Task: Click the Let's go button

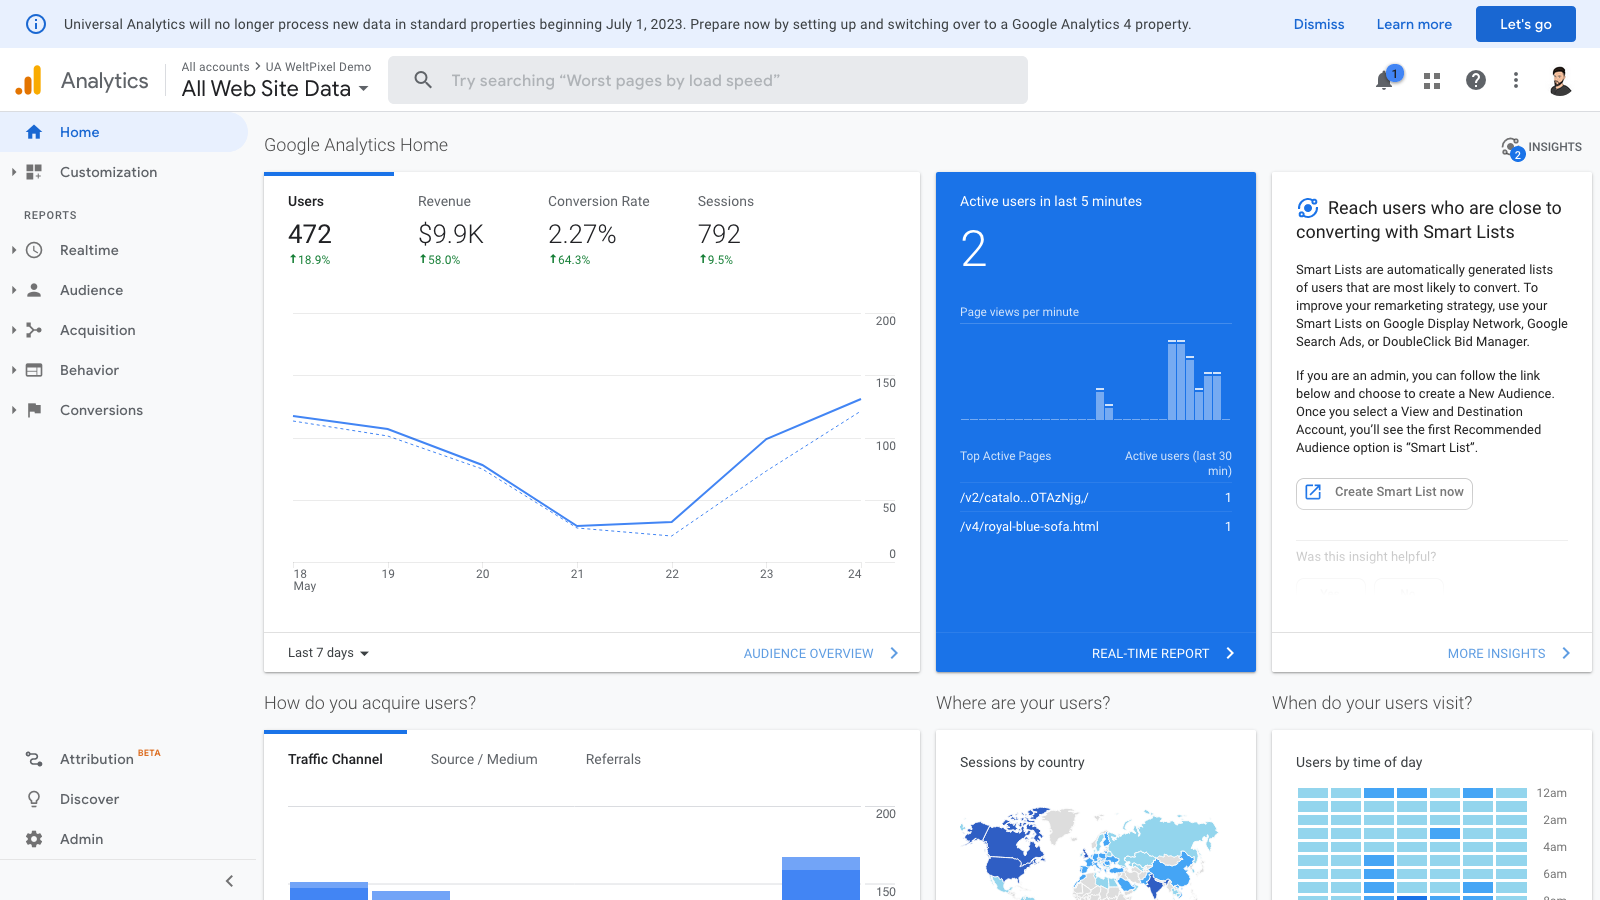Action: [1526, 24]
